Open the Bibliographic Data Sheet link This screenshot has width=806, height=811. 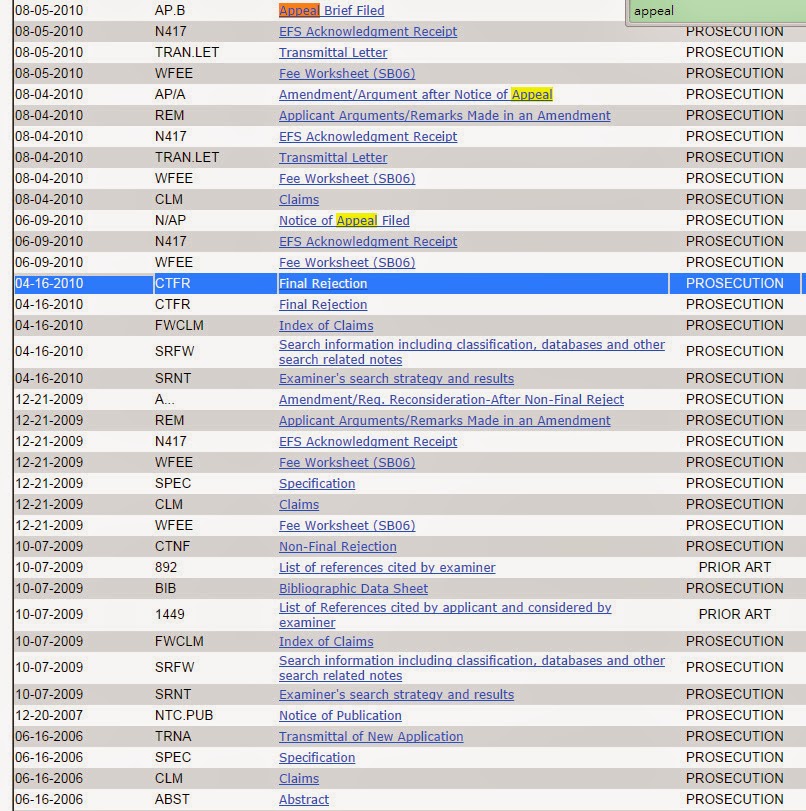pyautogui.click(x=353, y=589)
